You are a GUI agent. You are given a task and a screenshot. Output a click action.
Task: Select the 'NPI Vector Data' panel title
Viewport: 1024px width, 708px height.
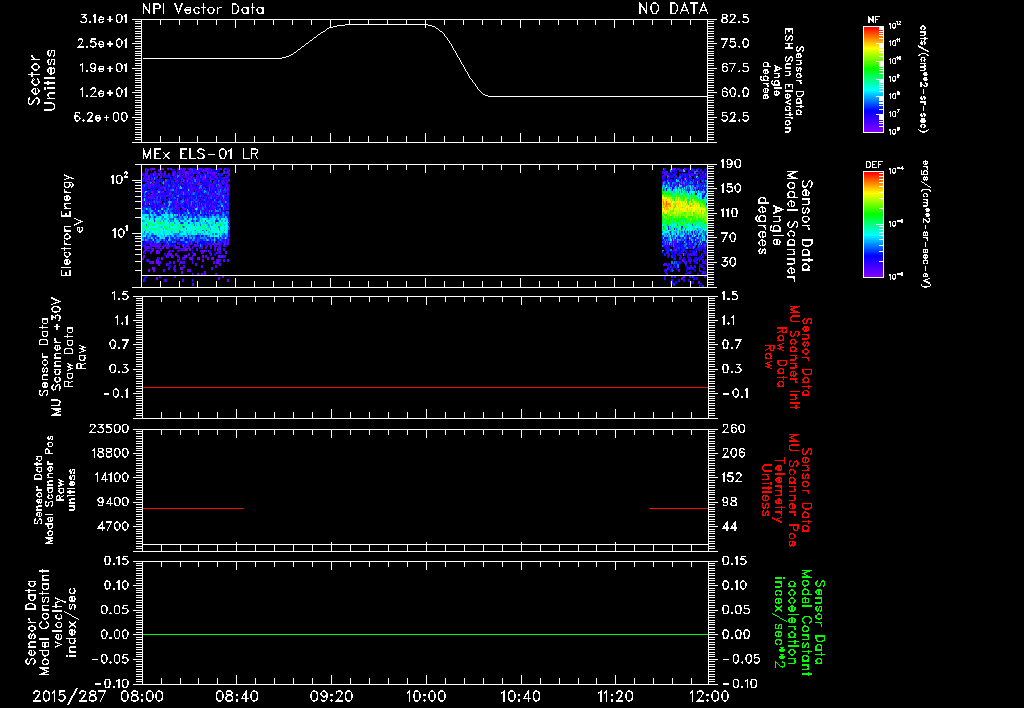(204, 9)
